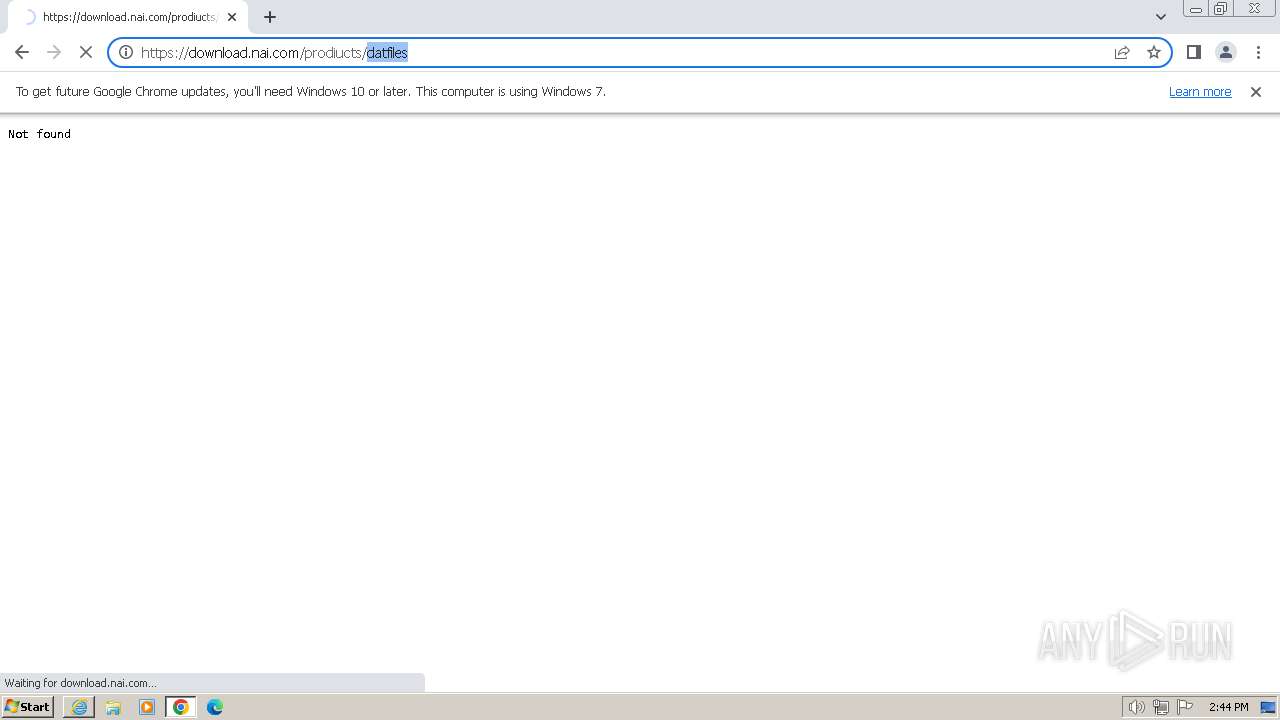
Task: Open the Windows Start menu
Action: (x=28, y=706)
